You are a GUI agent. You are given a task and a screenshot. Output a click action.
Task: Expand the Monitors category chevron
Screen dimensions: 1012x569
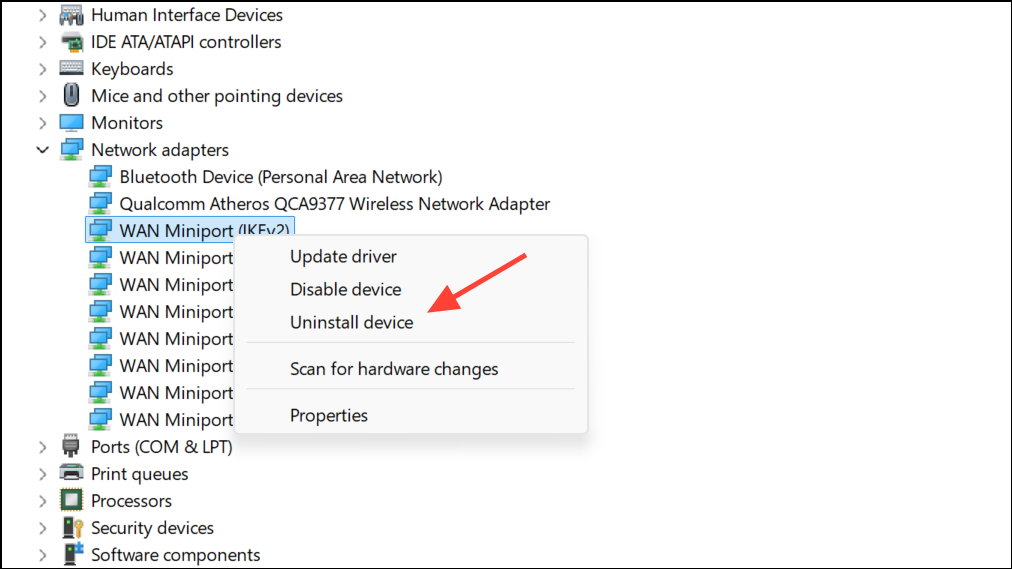point(43,123)
